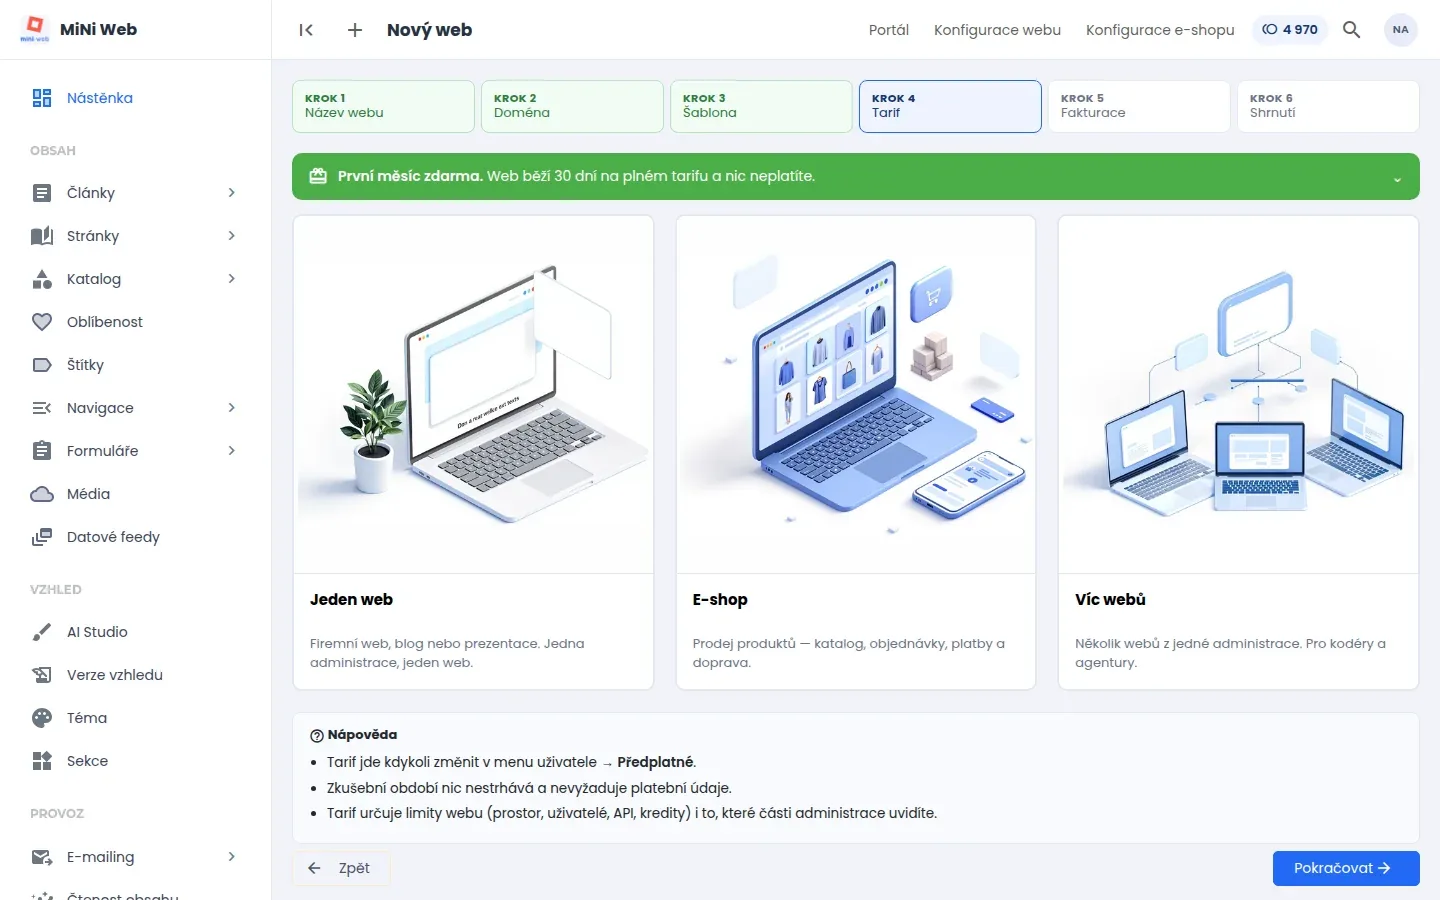This screenshot has height=900, width=1440.
Task: Click the Štítky label icon
Action: (42, 365)
